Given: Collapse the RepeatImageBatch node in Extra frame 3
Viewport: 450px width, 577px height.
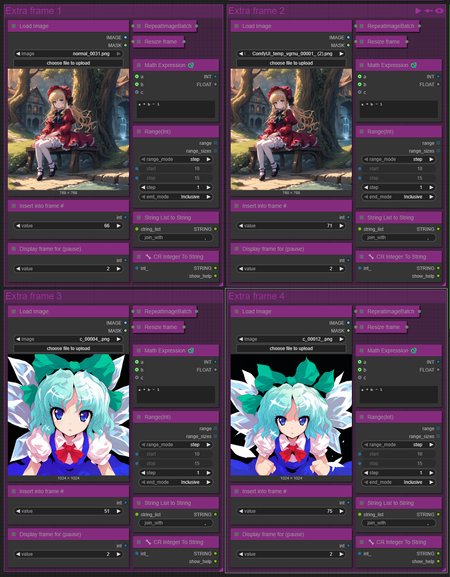Looking at the screenshot, I should coord(139,311).
